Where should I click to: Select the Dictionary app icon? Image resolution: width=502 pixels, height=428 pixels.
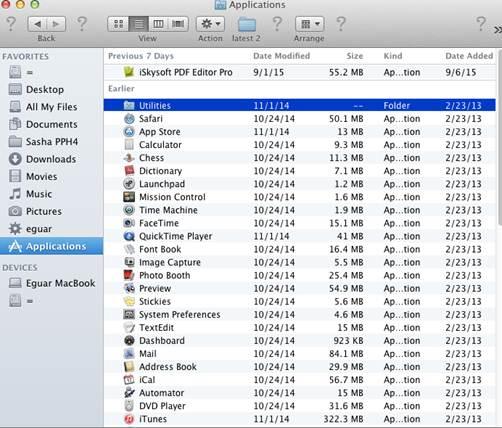pos(129,171)
